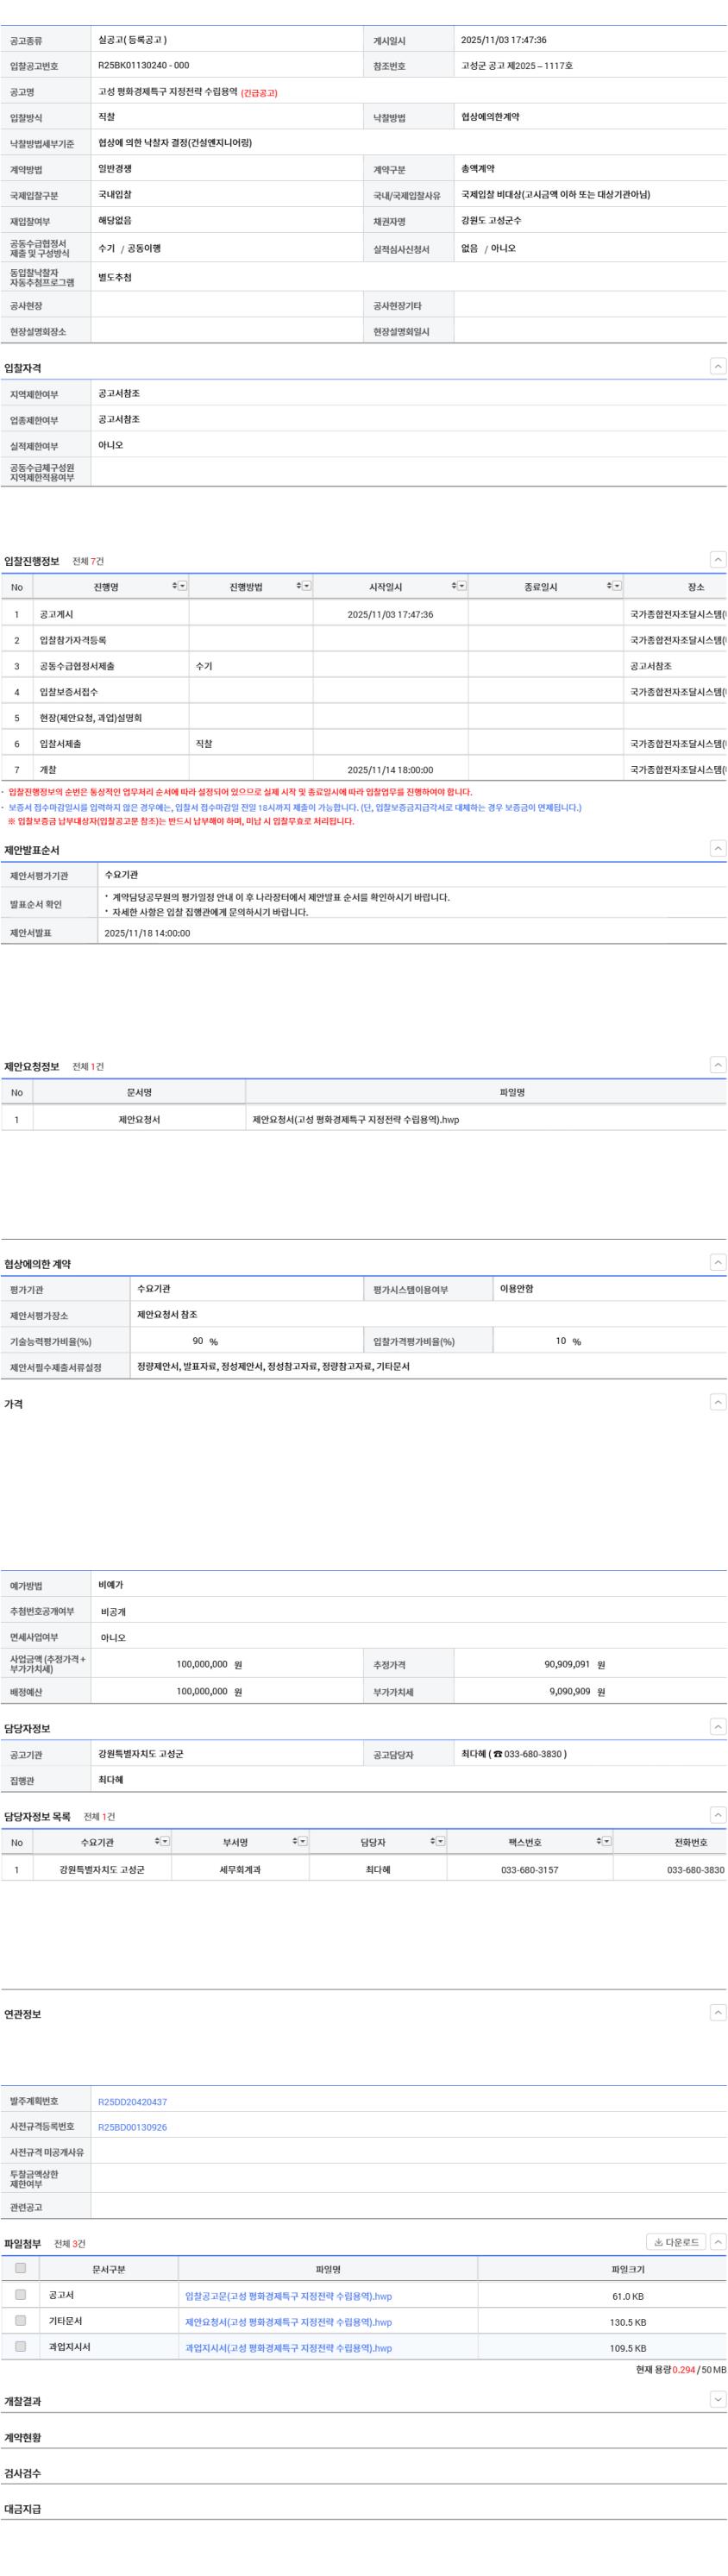Collapse the 연관정보 section with its chevron
728x2576 pixels.
pos(717,2013)
